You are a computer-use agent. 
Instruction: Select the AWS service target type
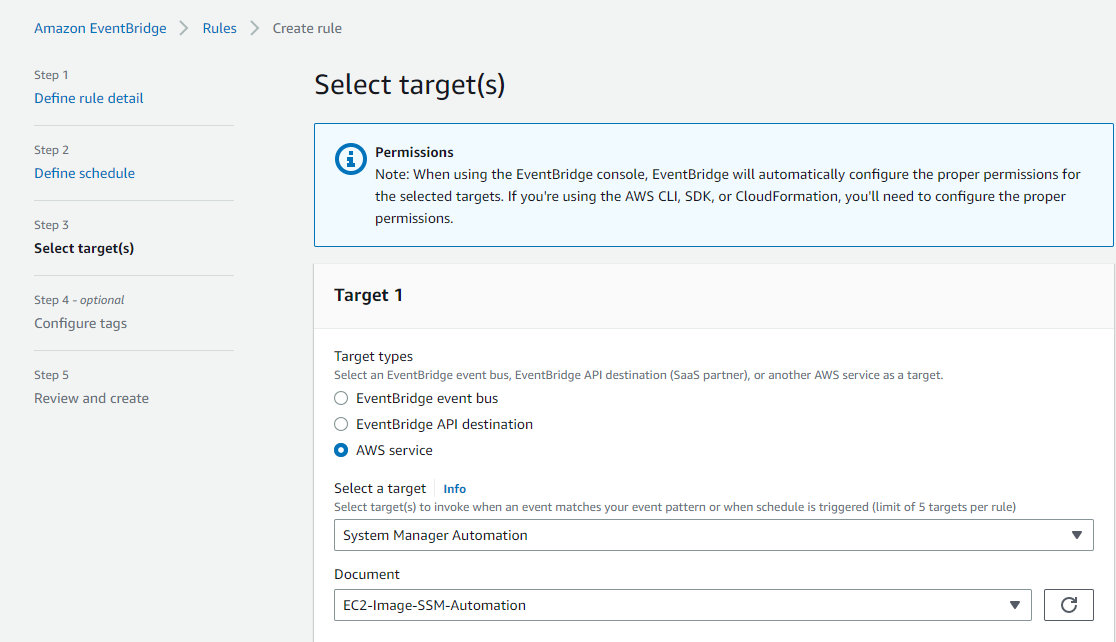(x=341, y=450)
